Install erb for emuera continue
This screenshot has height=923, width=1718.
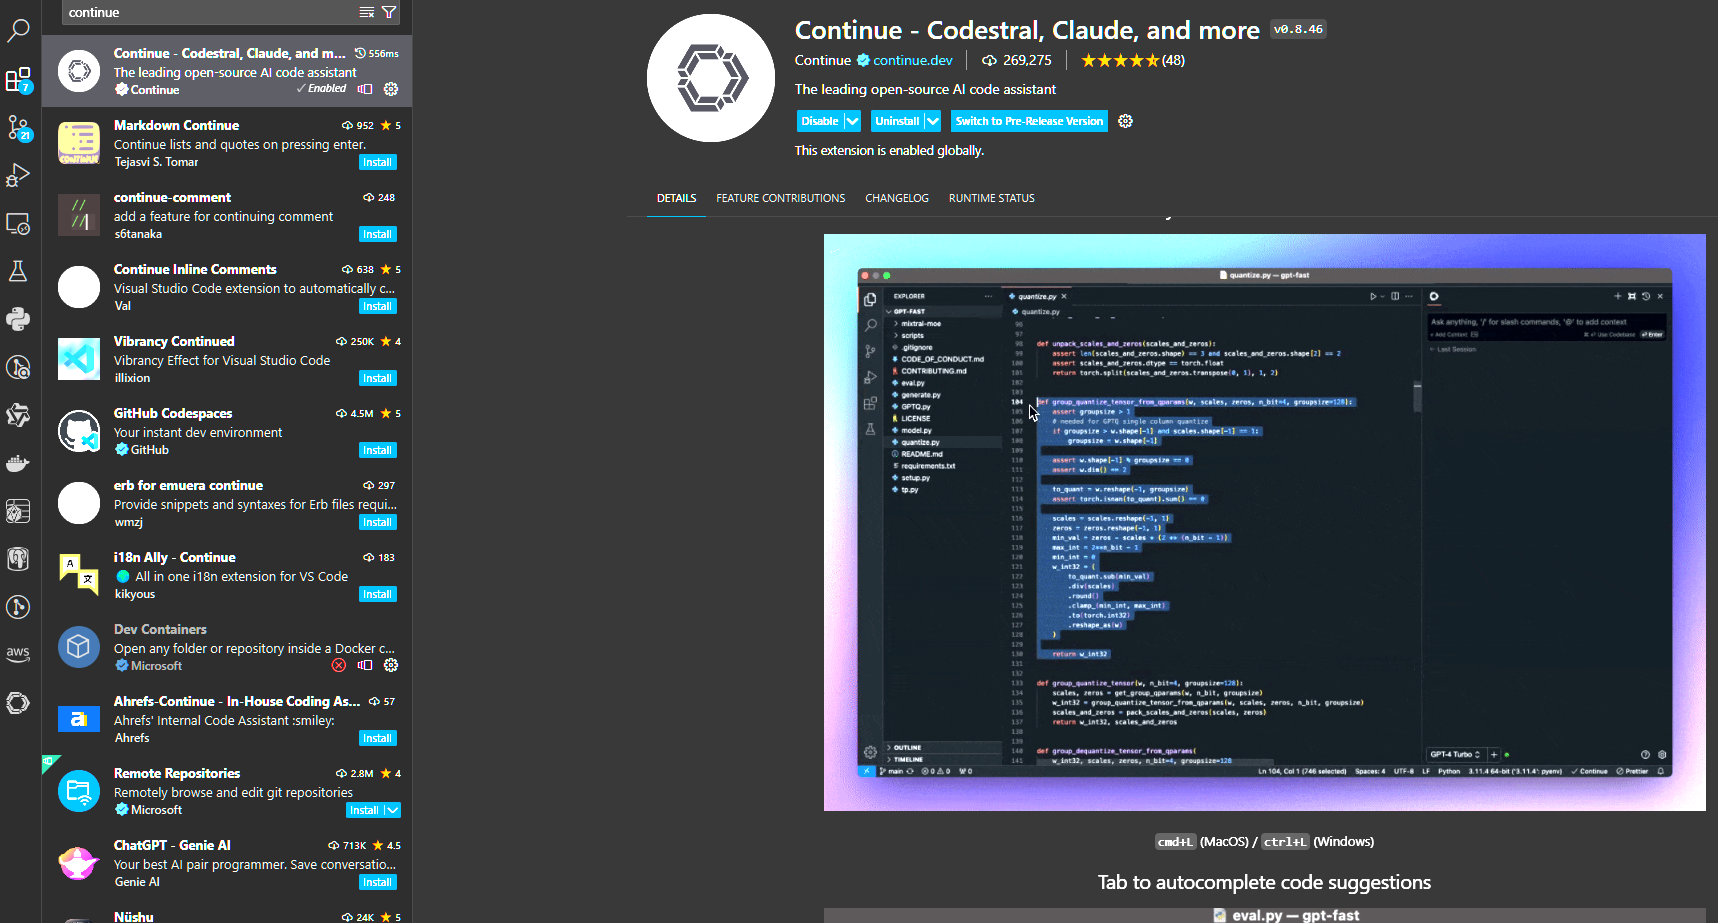coord(378,522)
